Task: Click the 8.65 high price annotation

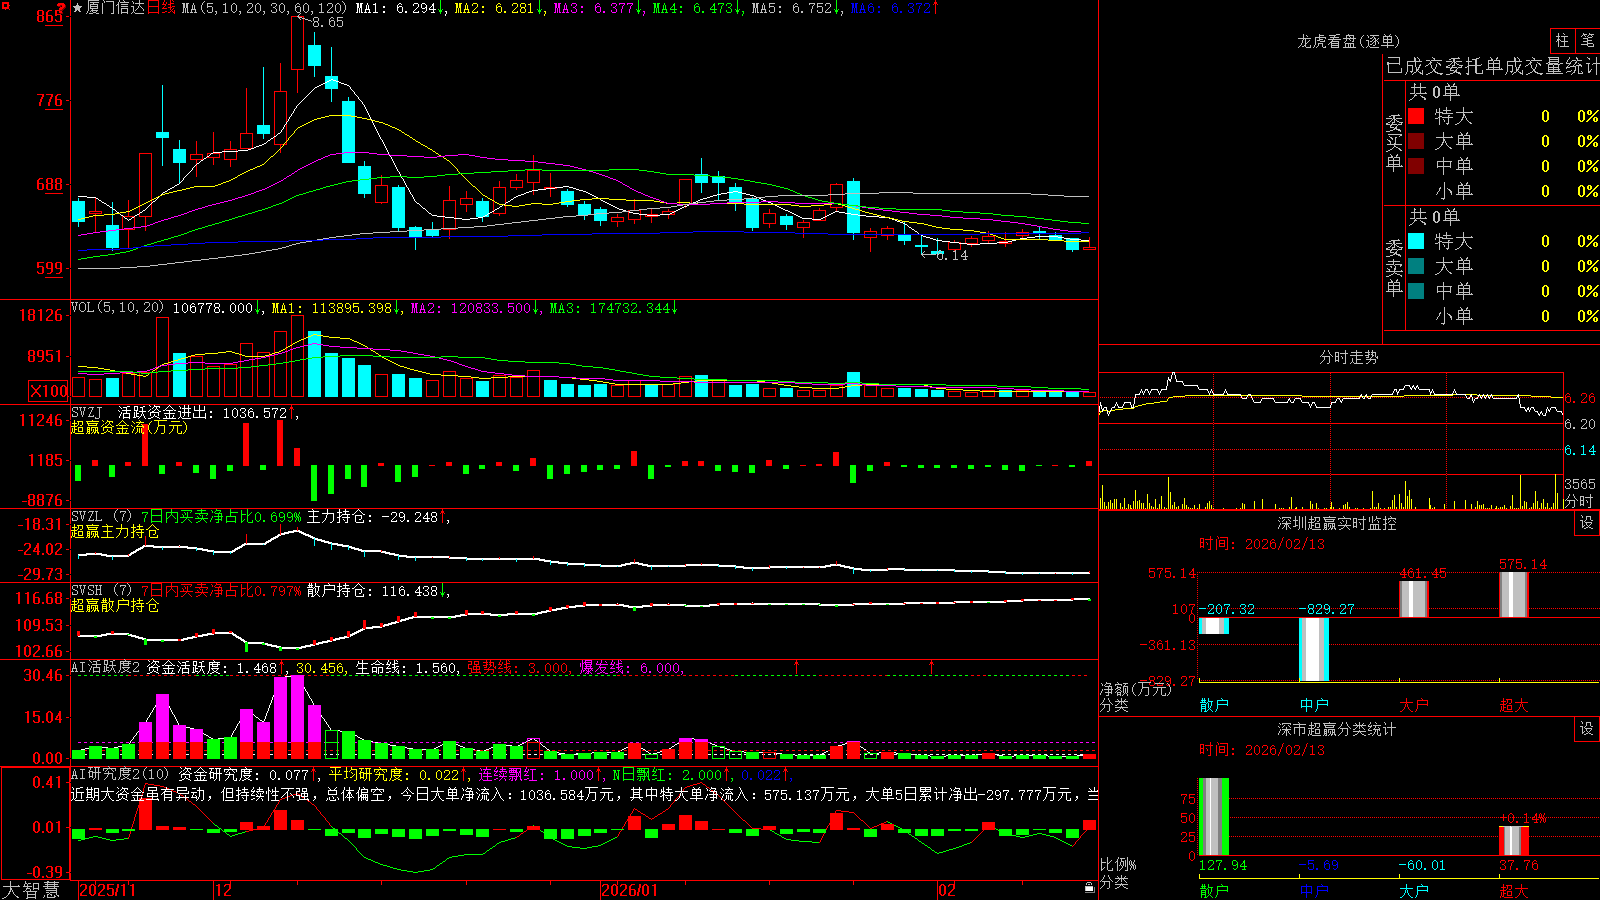Action: [x=328, y=22]
